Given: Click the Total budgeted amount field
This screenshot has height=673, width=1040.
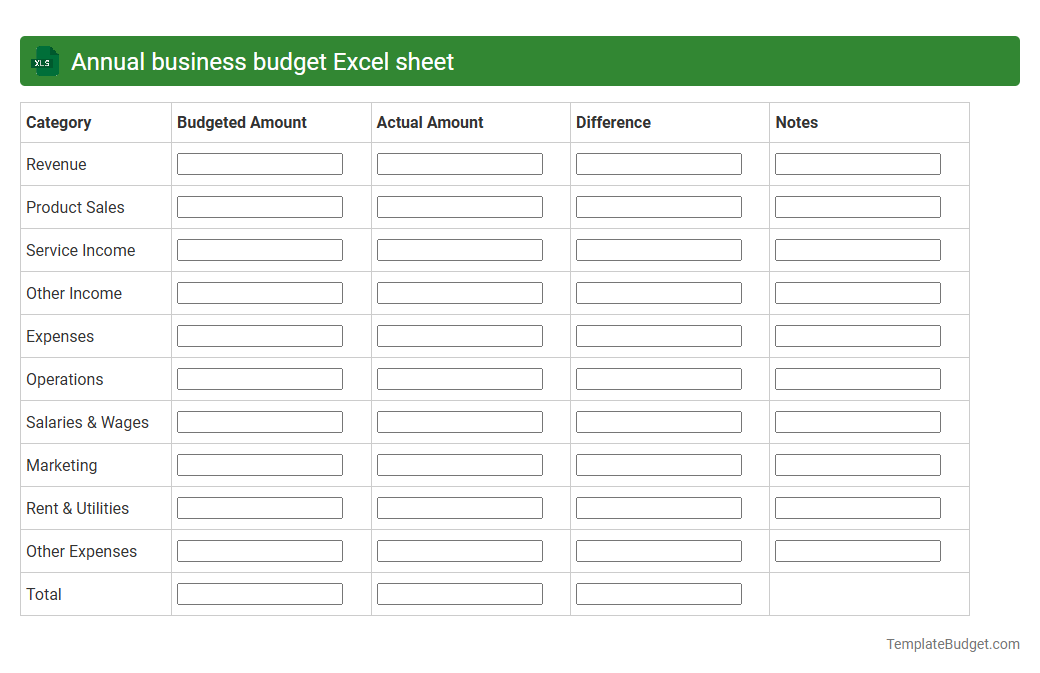Looking at the screenshot, I should [x=259, y=593].
